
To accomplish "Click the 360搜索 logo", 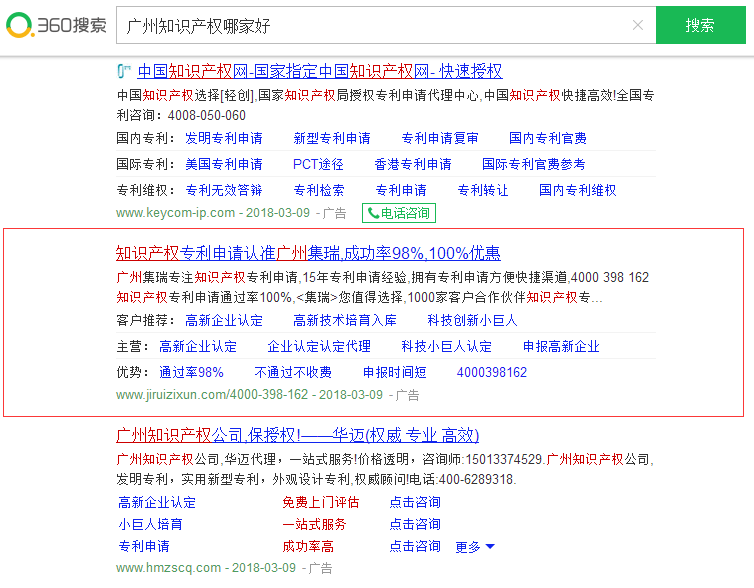I will [56, 25].
